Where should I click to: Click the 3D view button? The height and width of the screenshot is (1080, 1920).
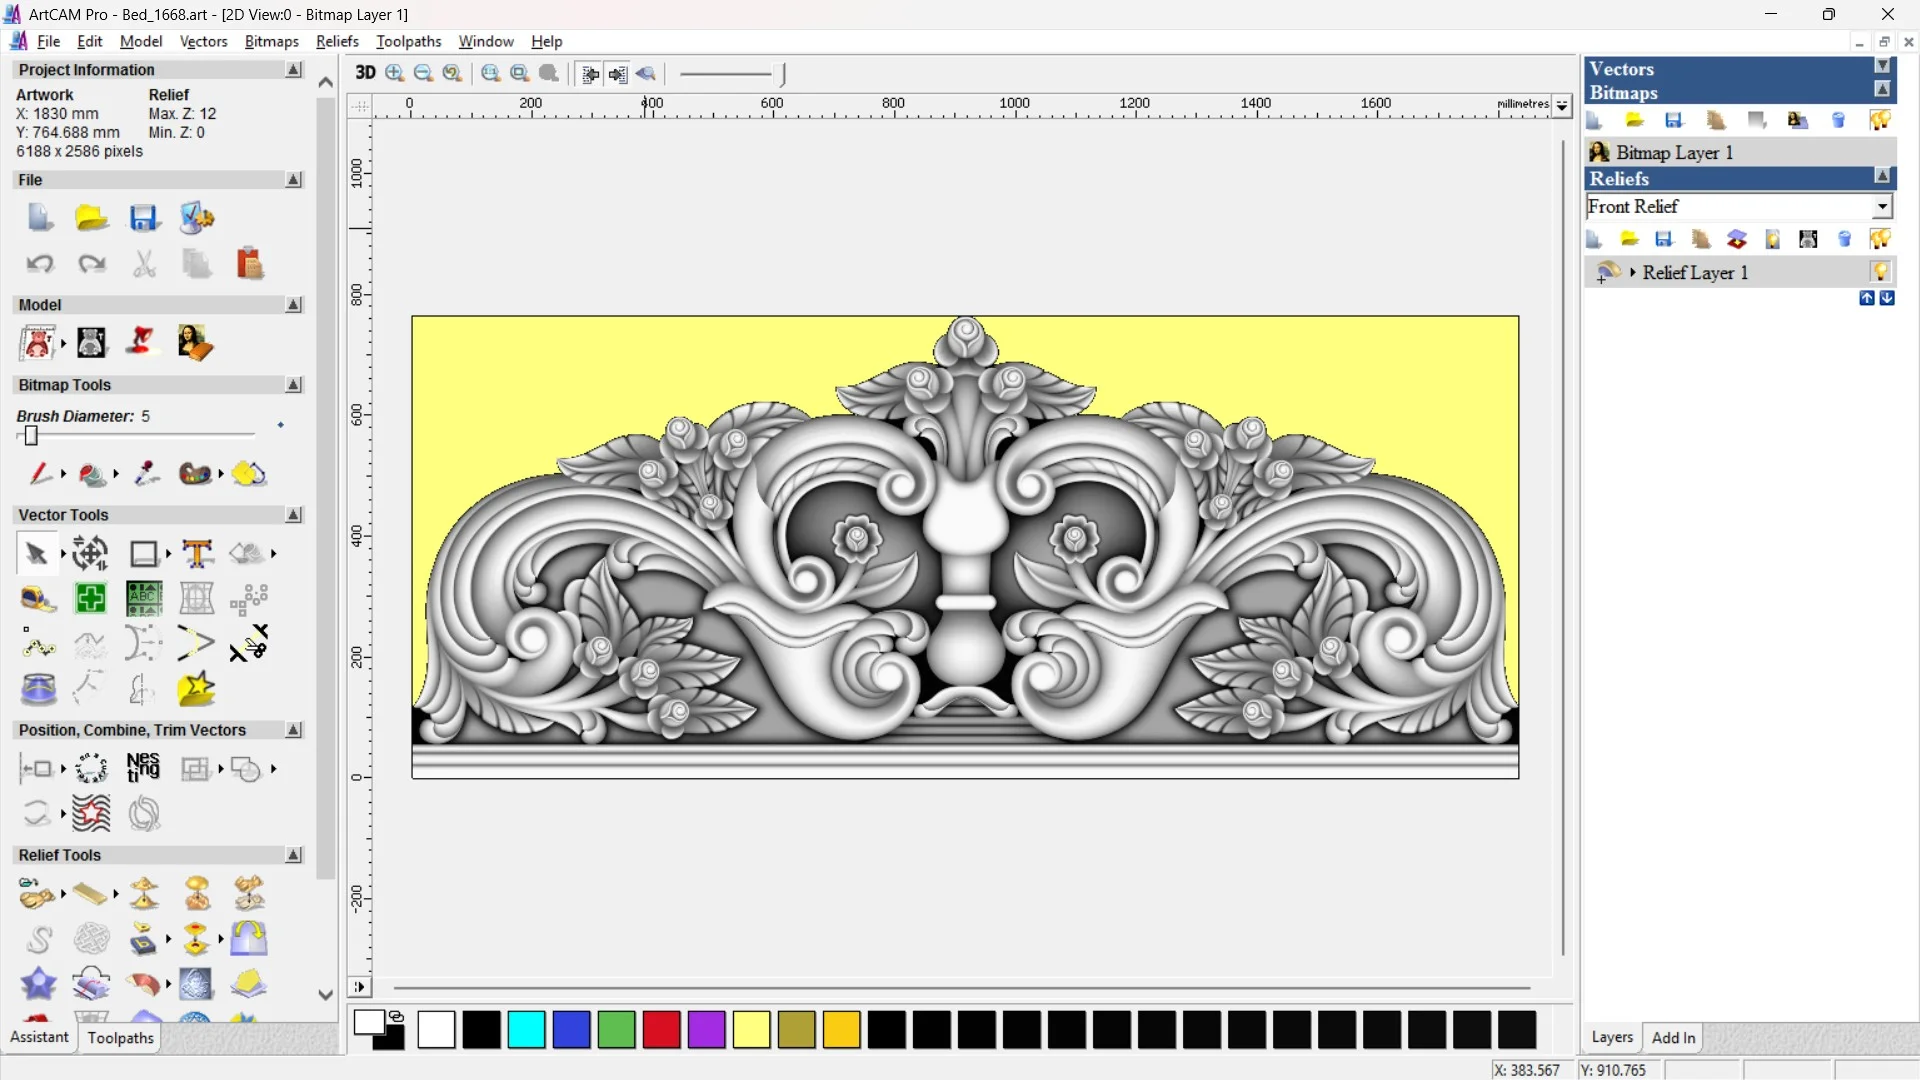pyautogui.click(x=365, y=73)
